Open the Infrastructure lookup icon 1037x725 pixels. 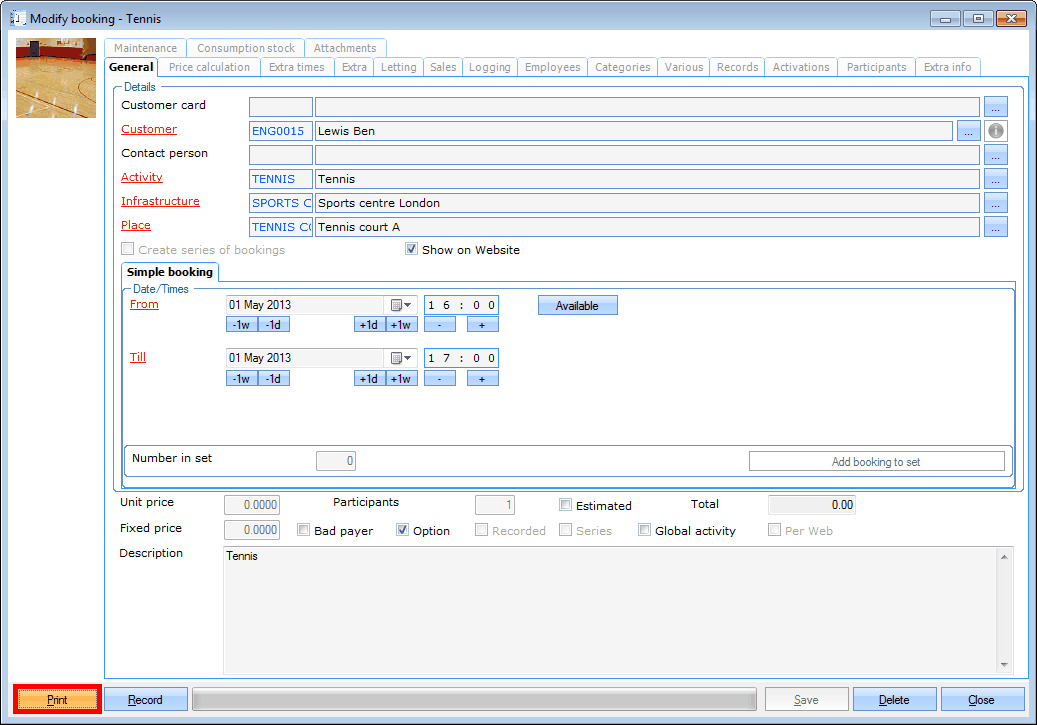996,202
